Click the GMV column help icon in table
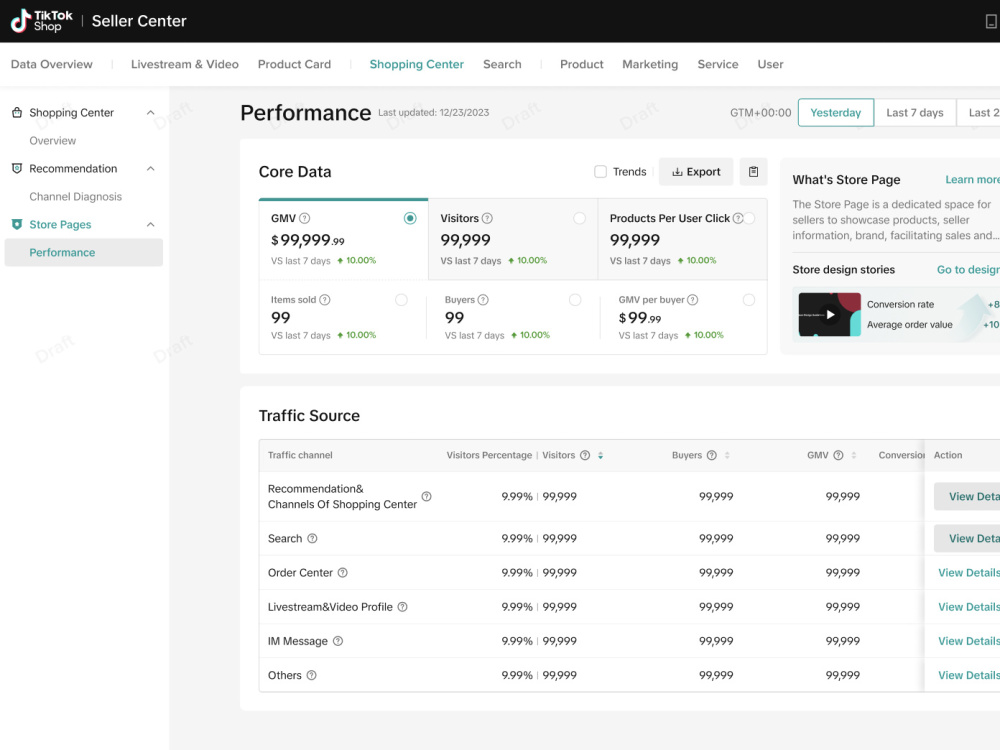 [839, 455]
